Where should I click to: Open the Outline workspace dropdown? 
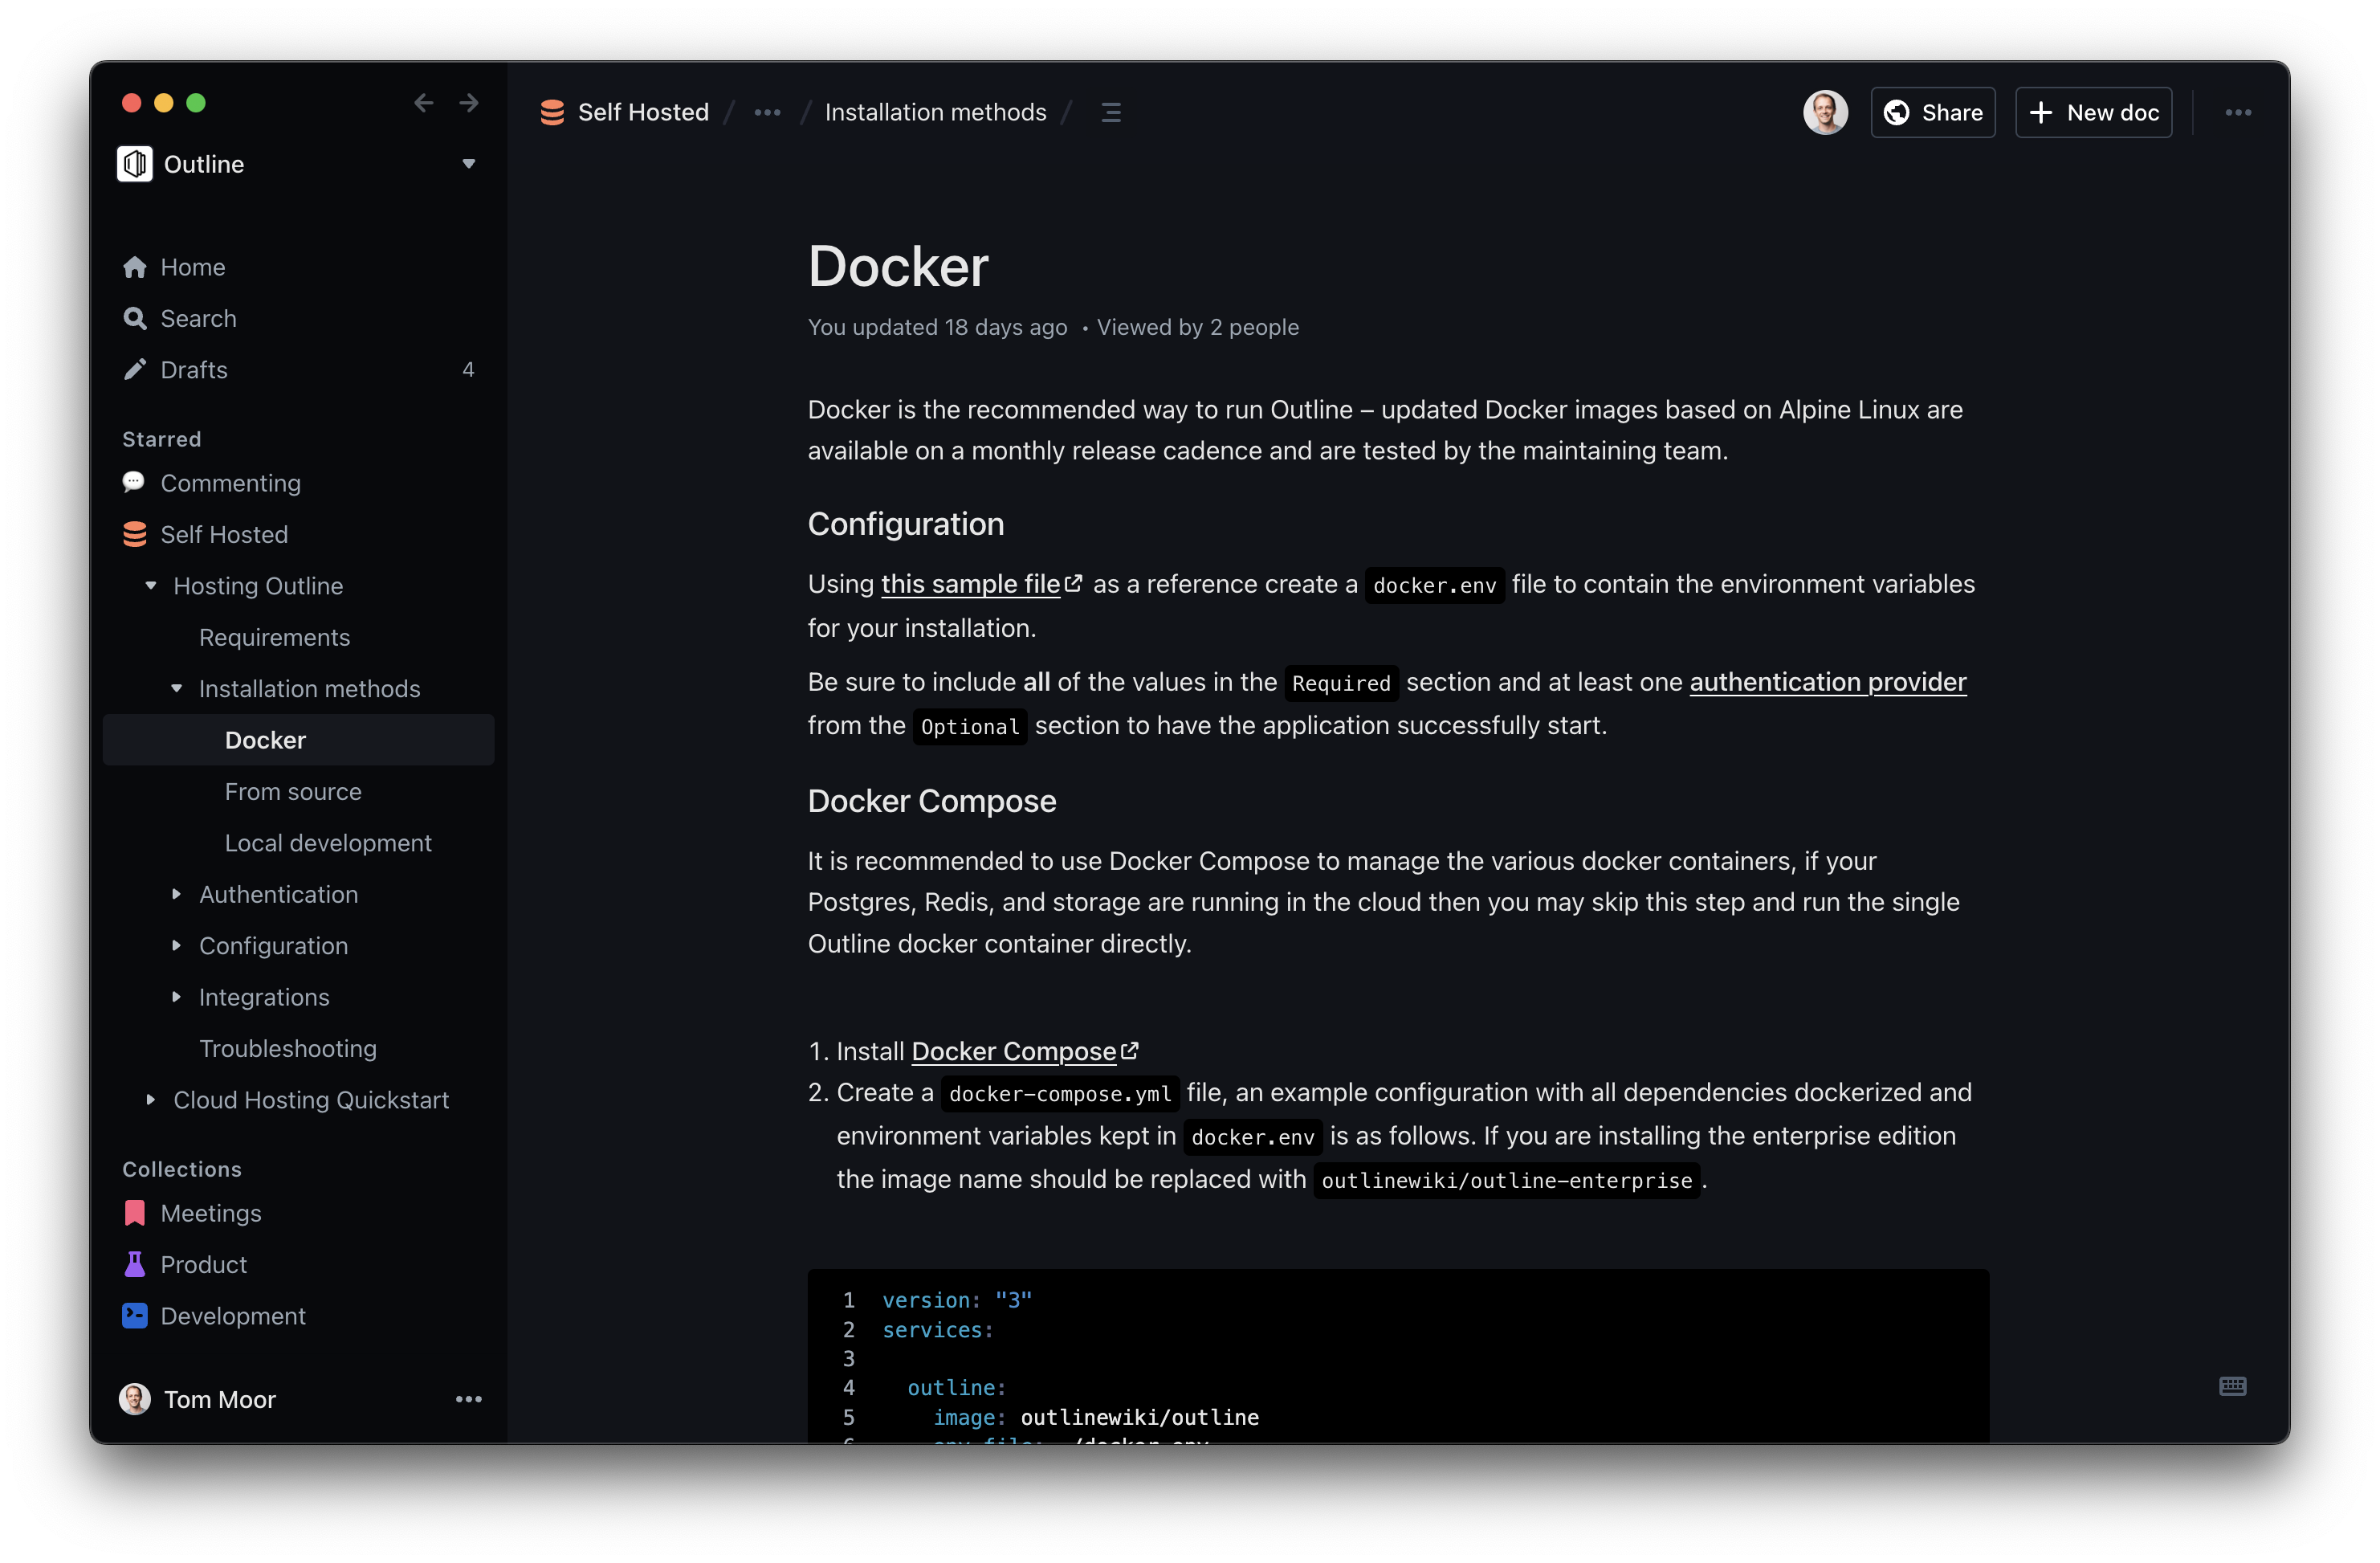468,164
